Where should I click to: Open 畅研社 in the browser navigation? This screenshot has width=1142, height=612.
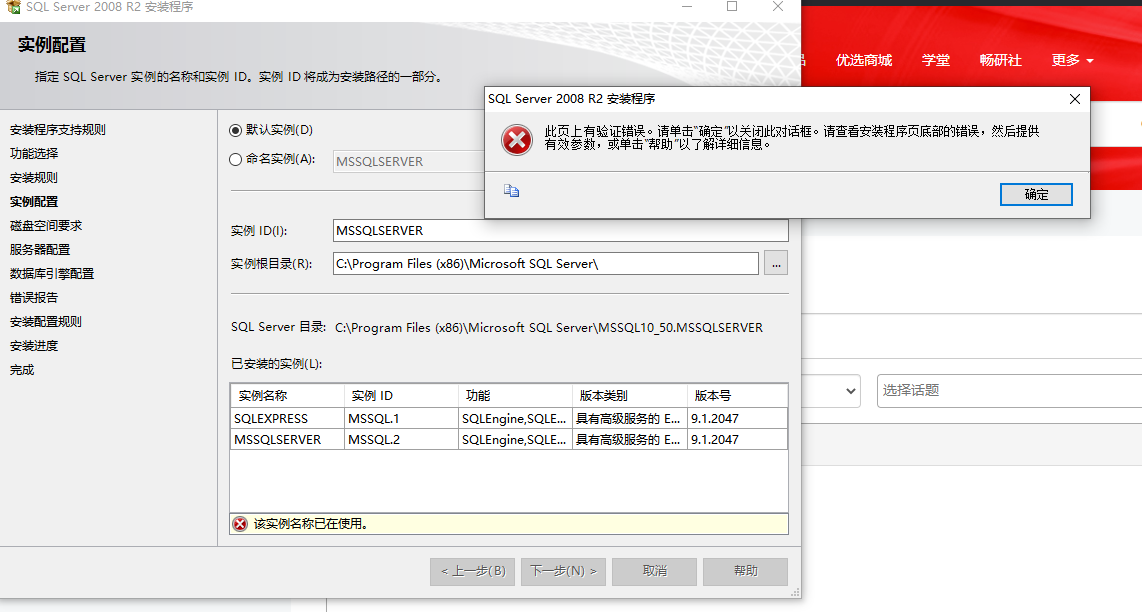tap(1001, 60)
